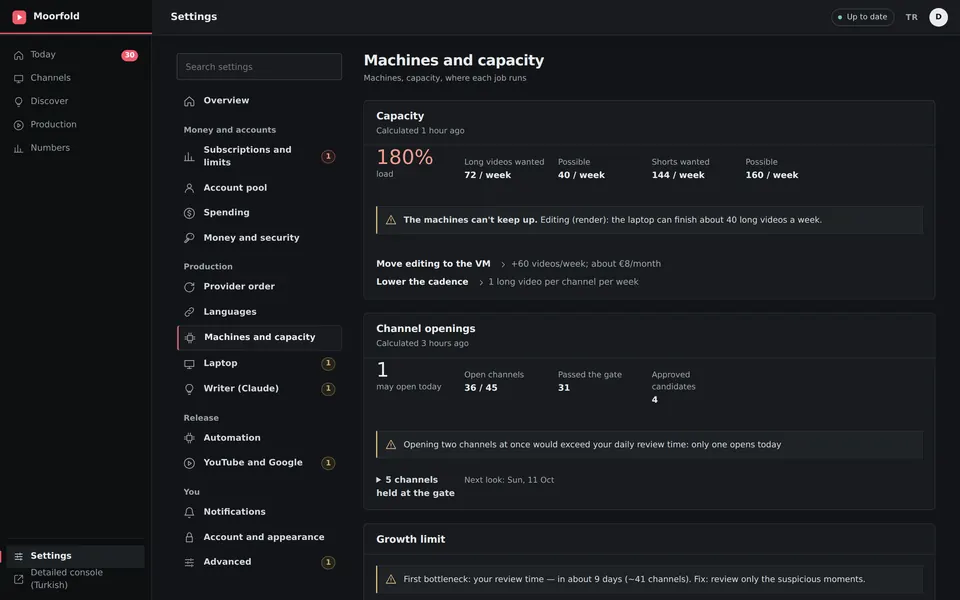This screenshot has height=600, width=960.
Task: Click the Languages link icon
Action: point(189,312)
